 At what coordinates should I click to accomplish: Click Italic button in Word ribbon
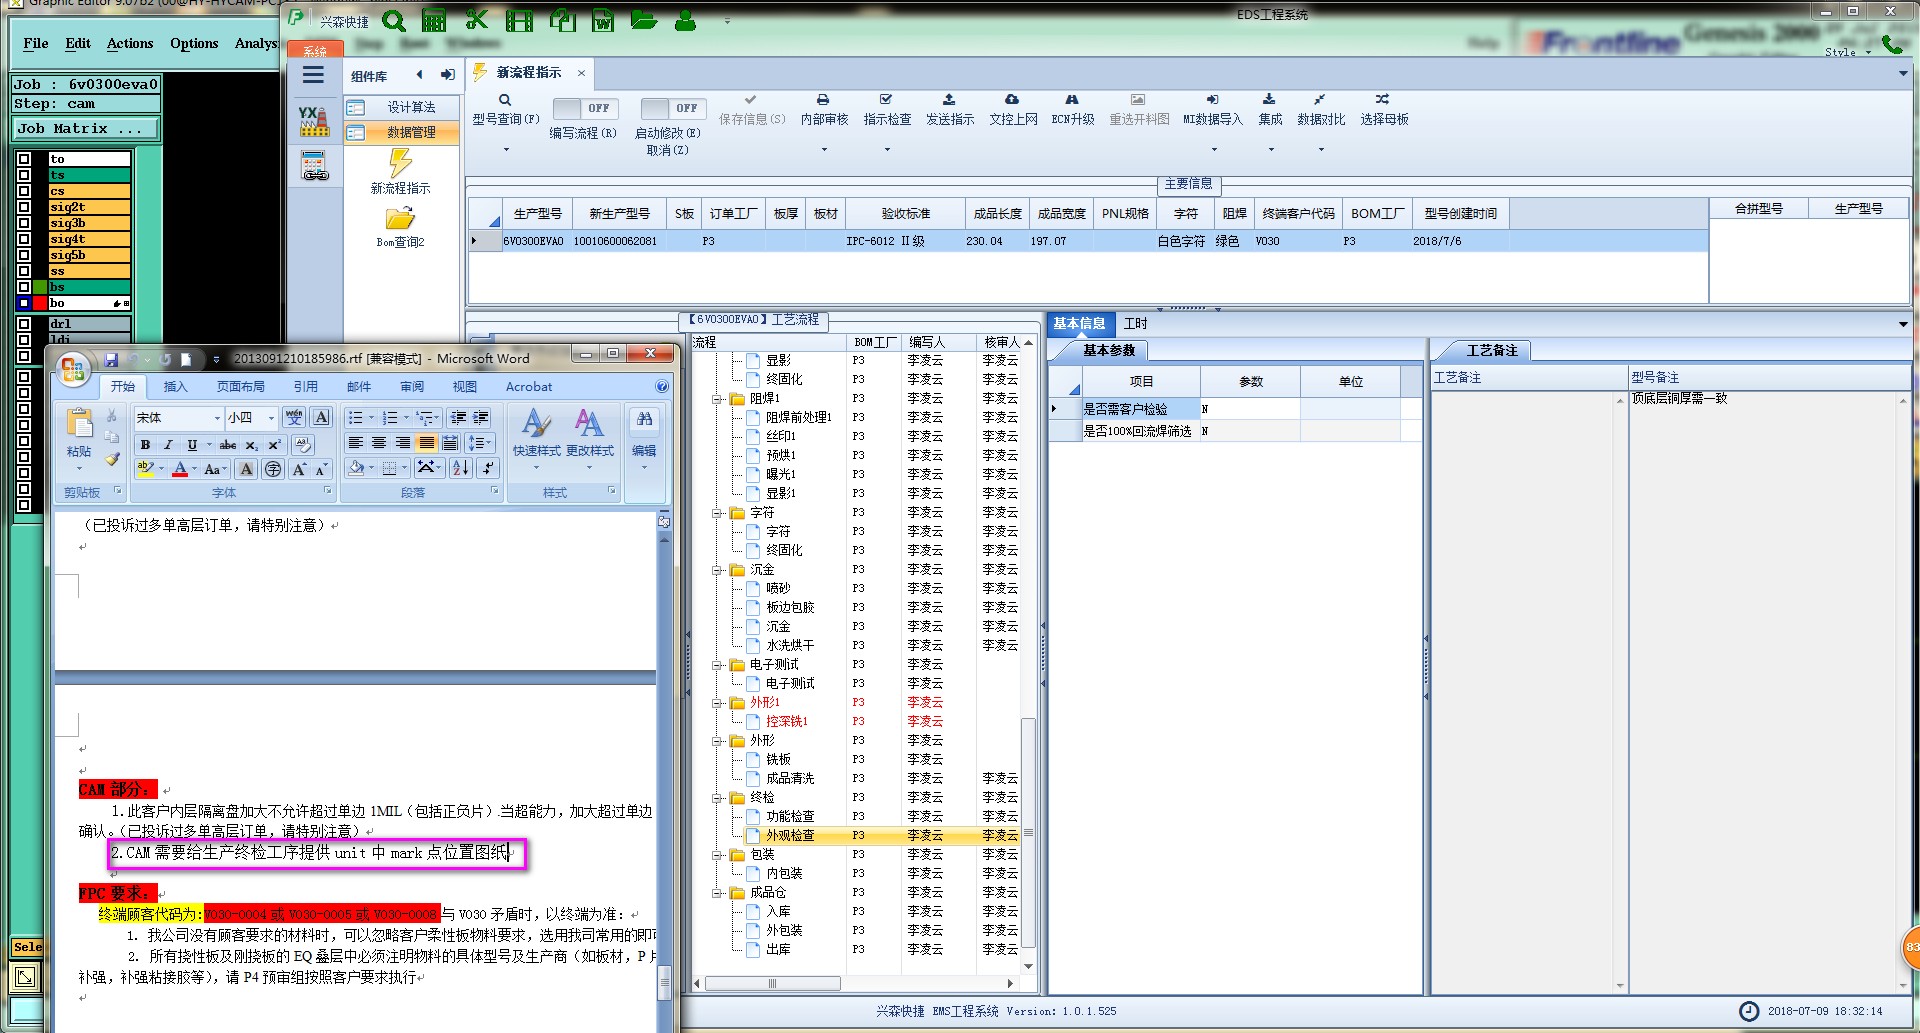pyautogui.click(x=168, y=445)
